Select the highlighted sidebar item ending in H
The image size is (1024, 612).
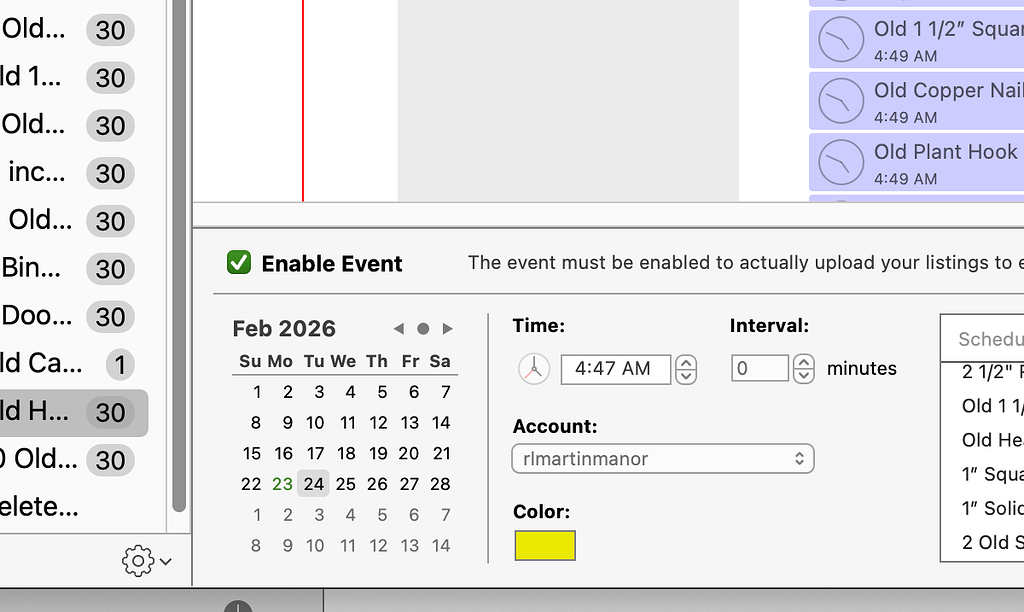pos(60,413)
